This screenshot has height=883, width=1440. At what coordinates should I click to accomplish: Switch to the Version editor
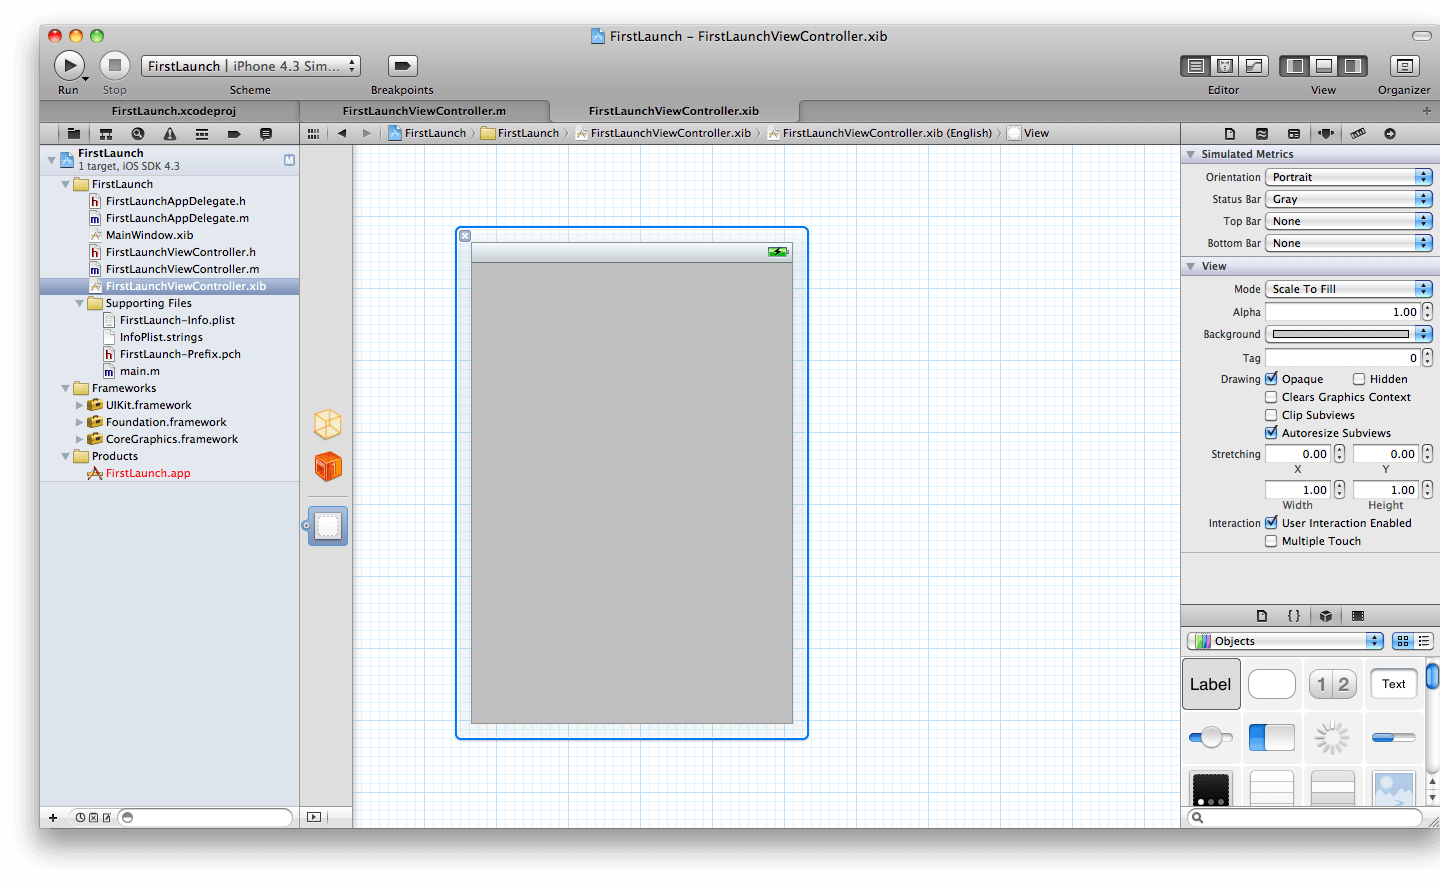point(1254,66)
